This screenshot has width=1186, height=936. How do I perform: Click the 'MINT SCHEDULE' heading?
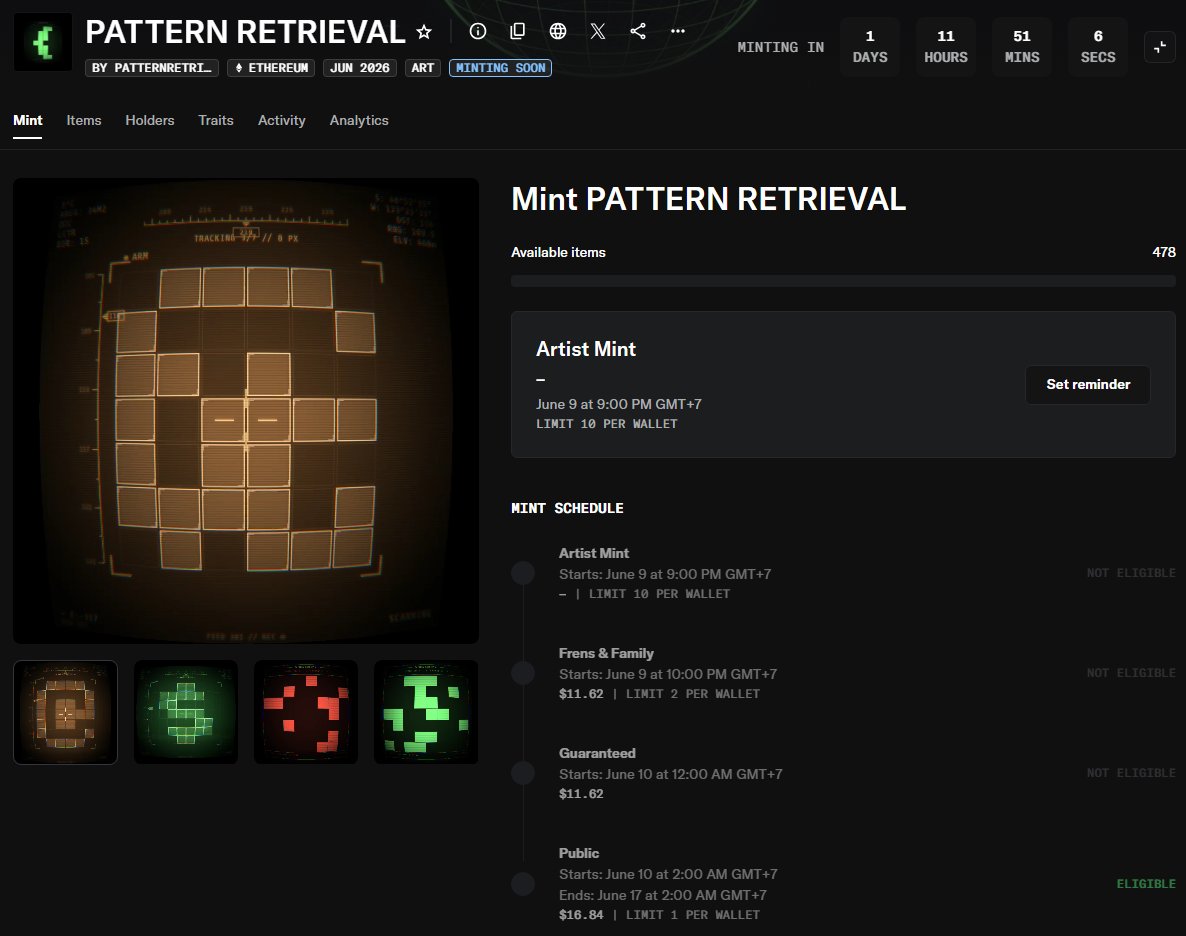[567, 508]
